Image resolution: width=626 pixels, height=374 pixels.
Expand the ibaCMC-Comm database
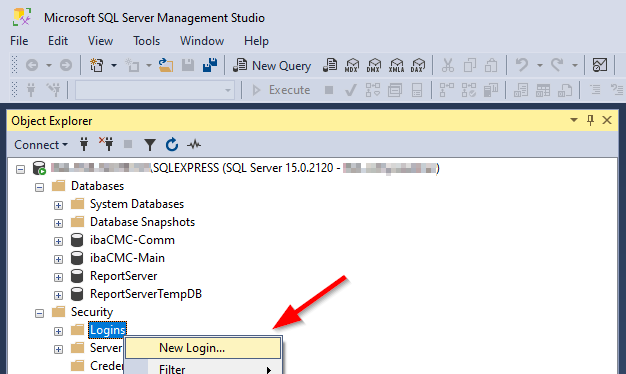tap(59, 241)
